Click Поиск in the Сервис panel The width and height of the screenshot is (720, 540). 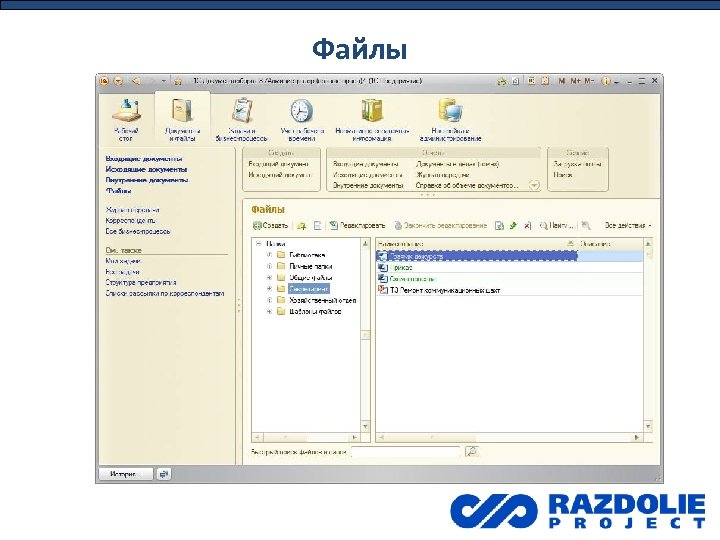pyautogui.click(x=562, y=175)
